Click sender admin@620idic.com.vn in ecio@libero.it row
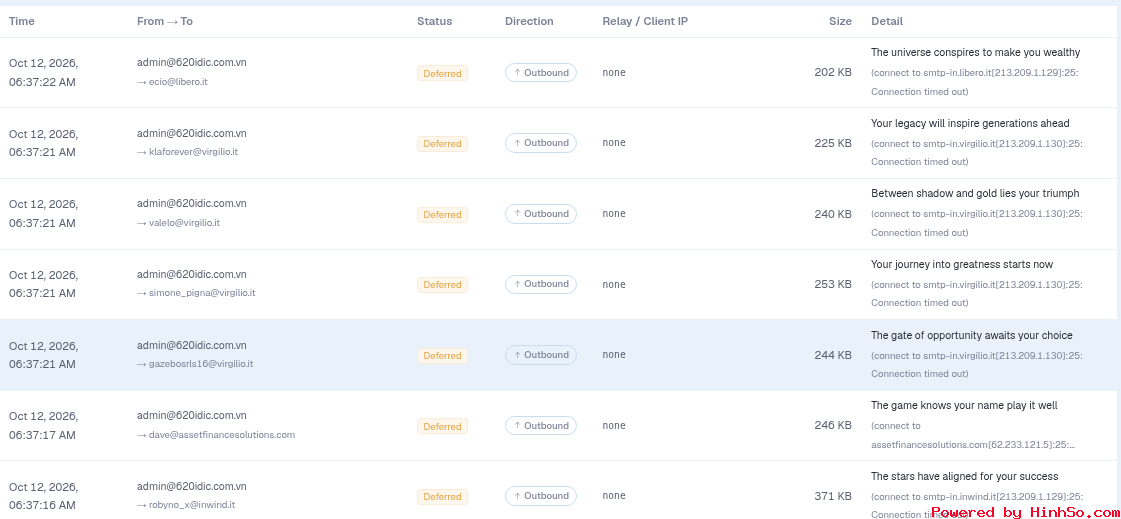Image resolution: width=1121 pixels, height=519 pixels. tap(192, 62)
